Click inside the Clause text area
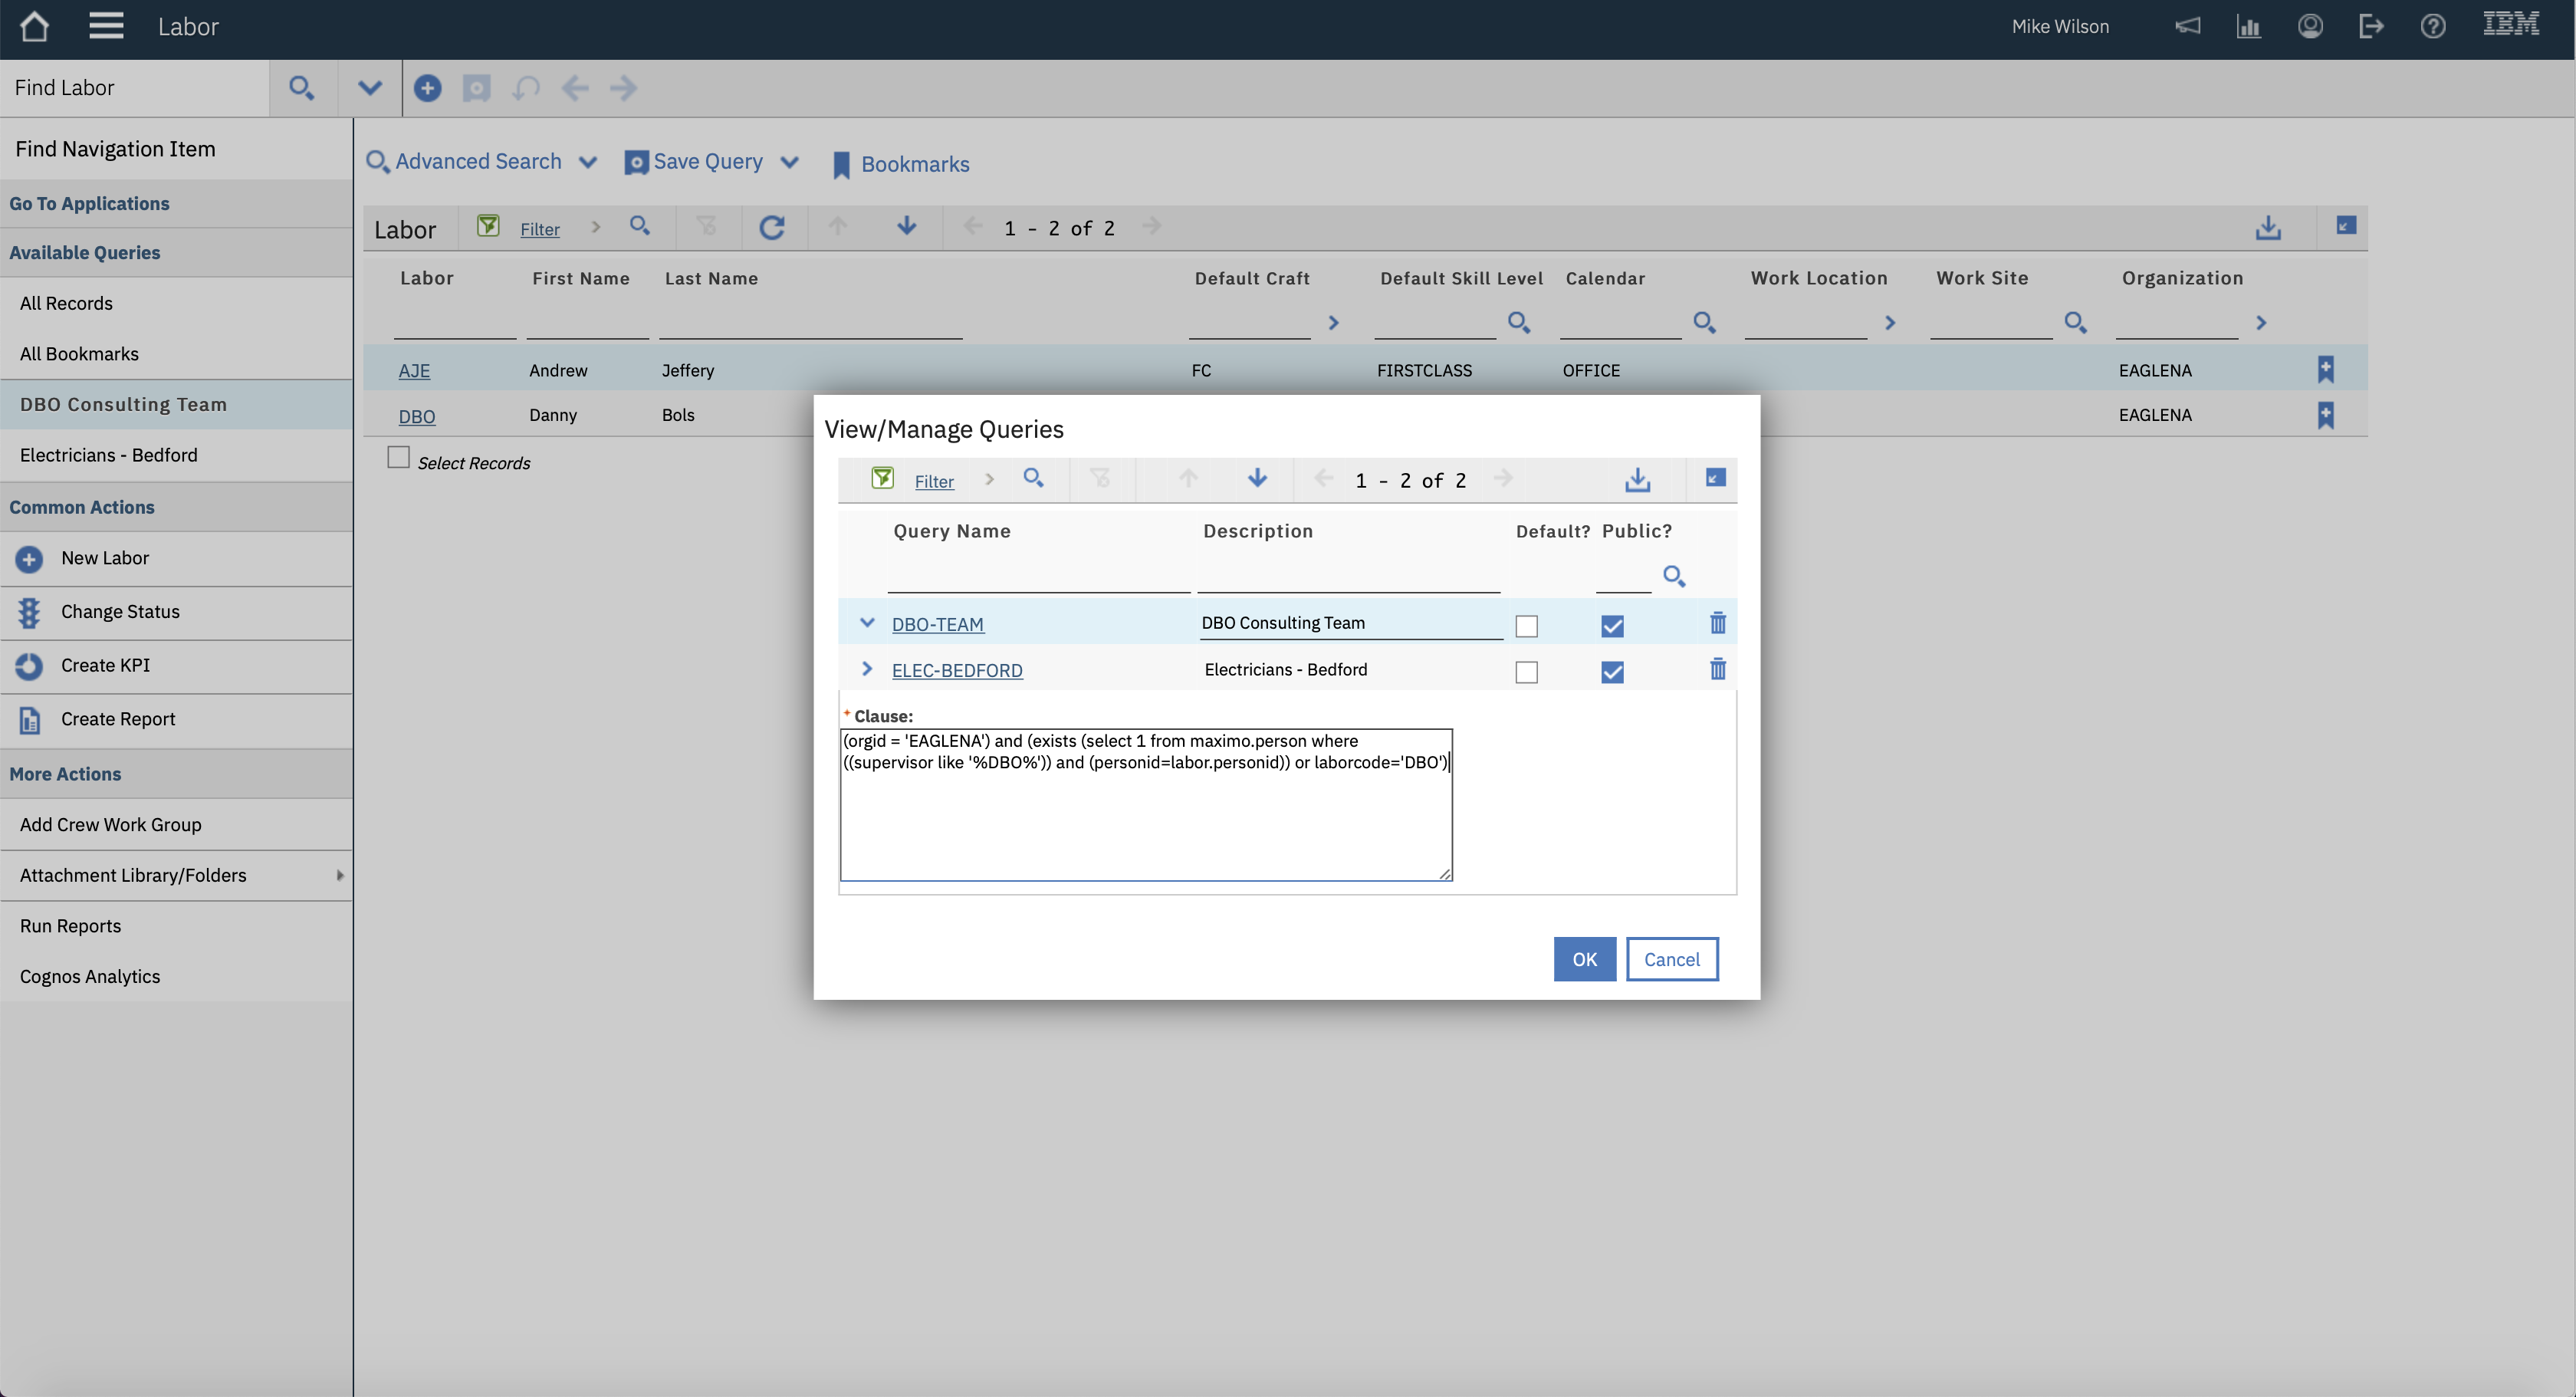Viewport: 2576px width, 1397px height. click(x=1146, y=803)
